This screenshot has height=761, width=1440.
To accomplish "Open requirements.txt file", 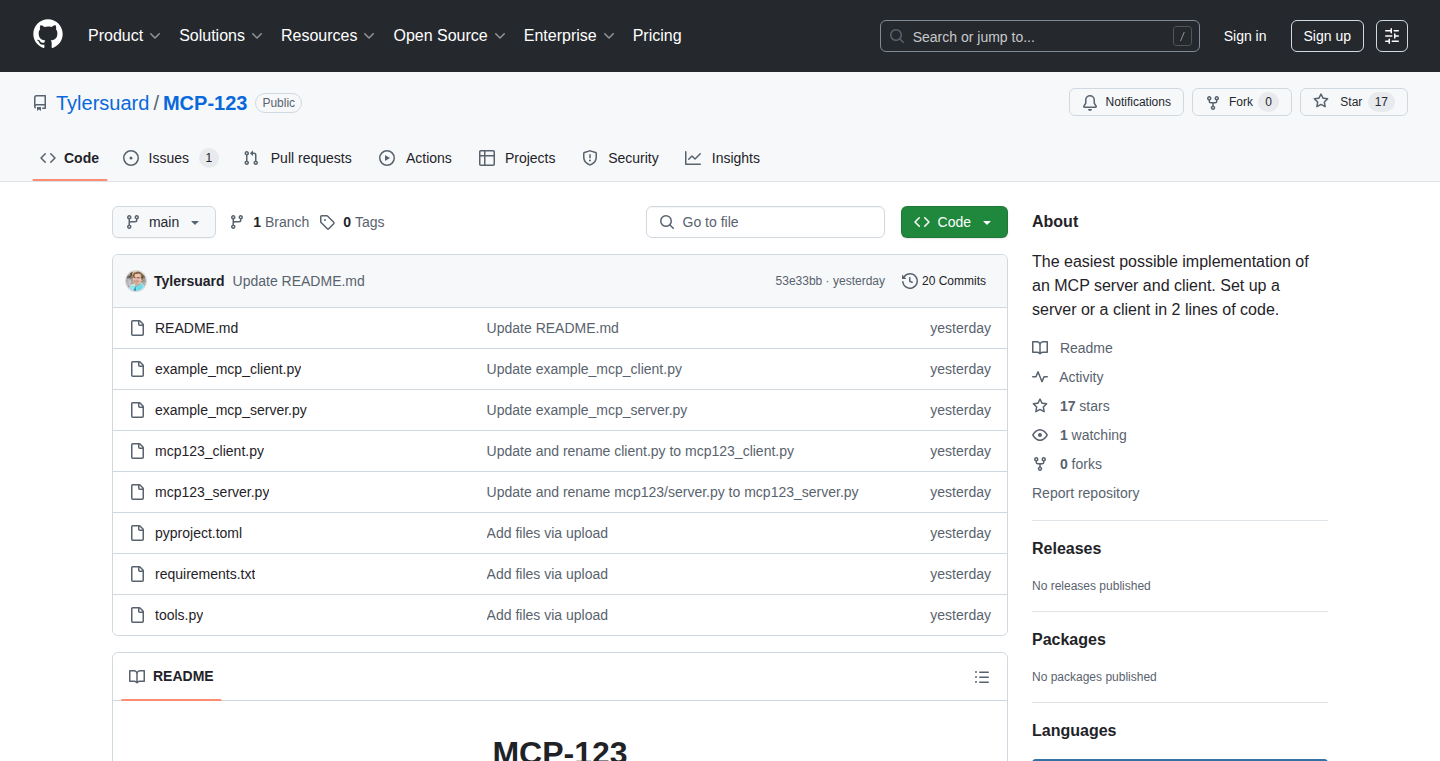I will coord(205,574).
